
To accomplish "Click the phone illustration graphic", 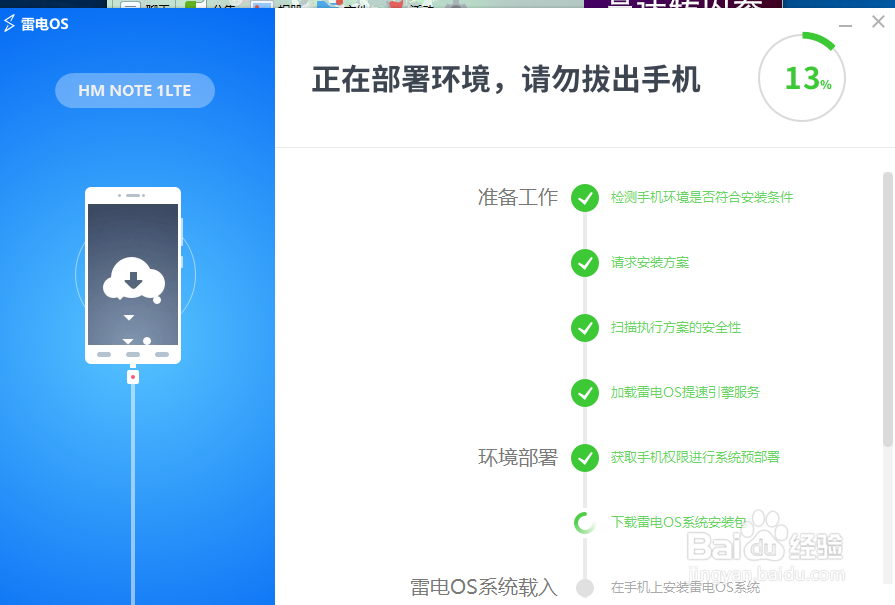I will coord(133,275).
